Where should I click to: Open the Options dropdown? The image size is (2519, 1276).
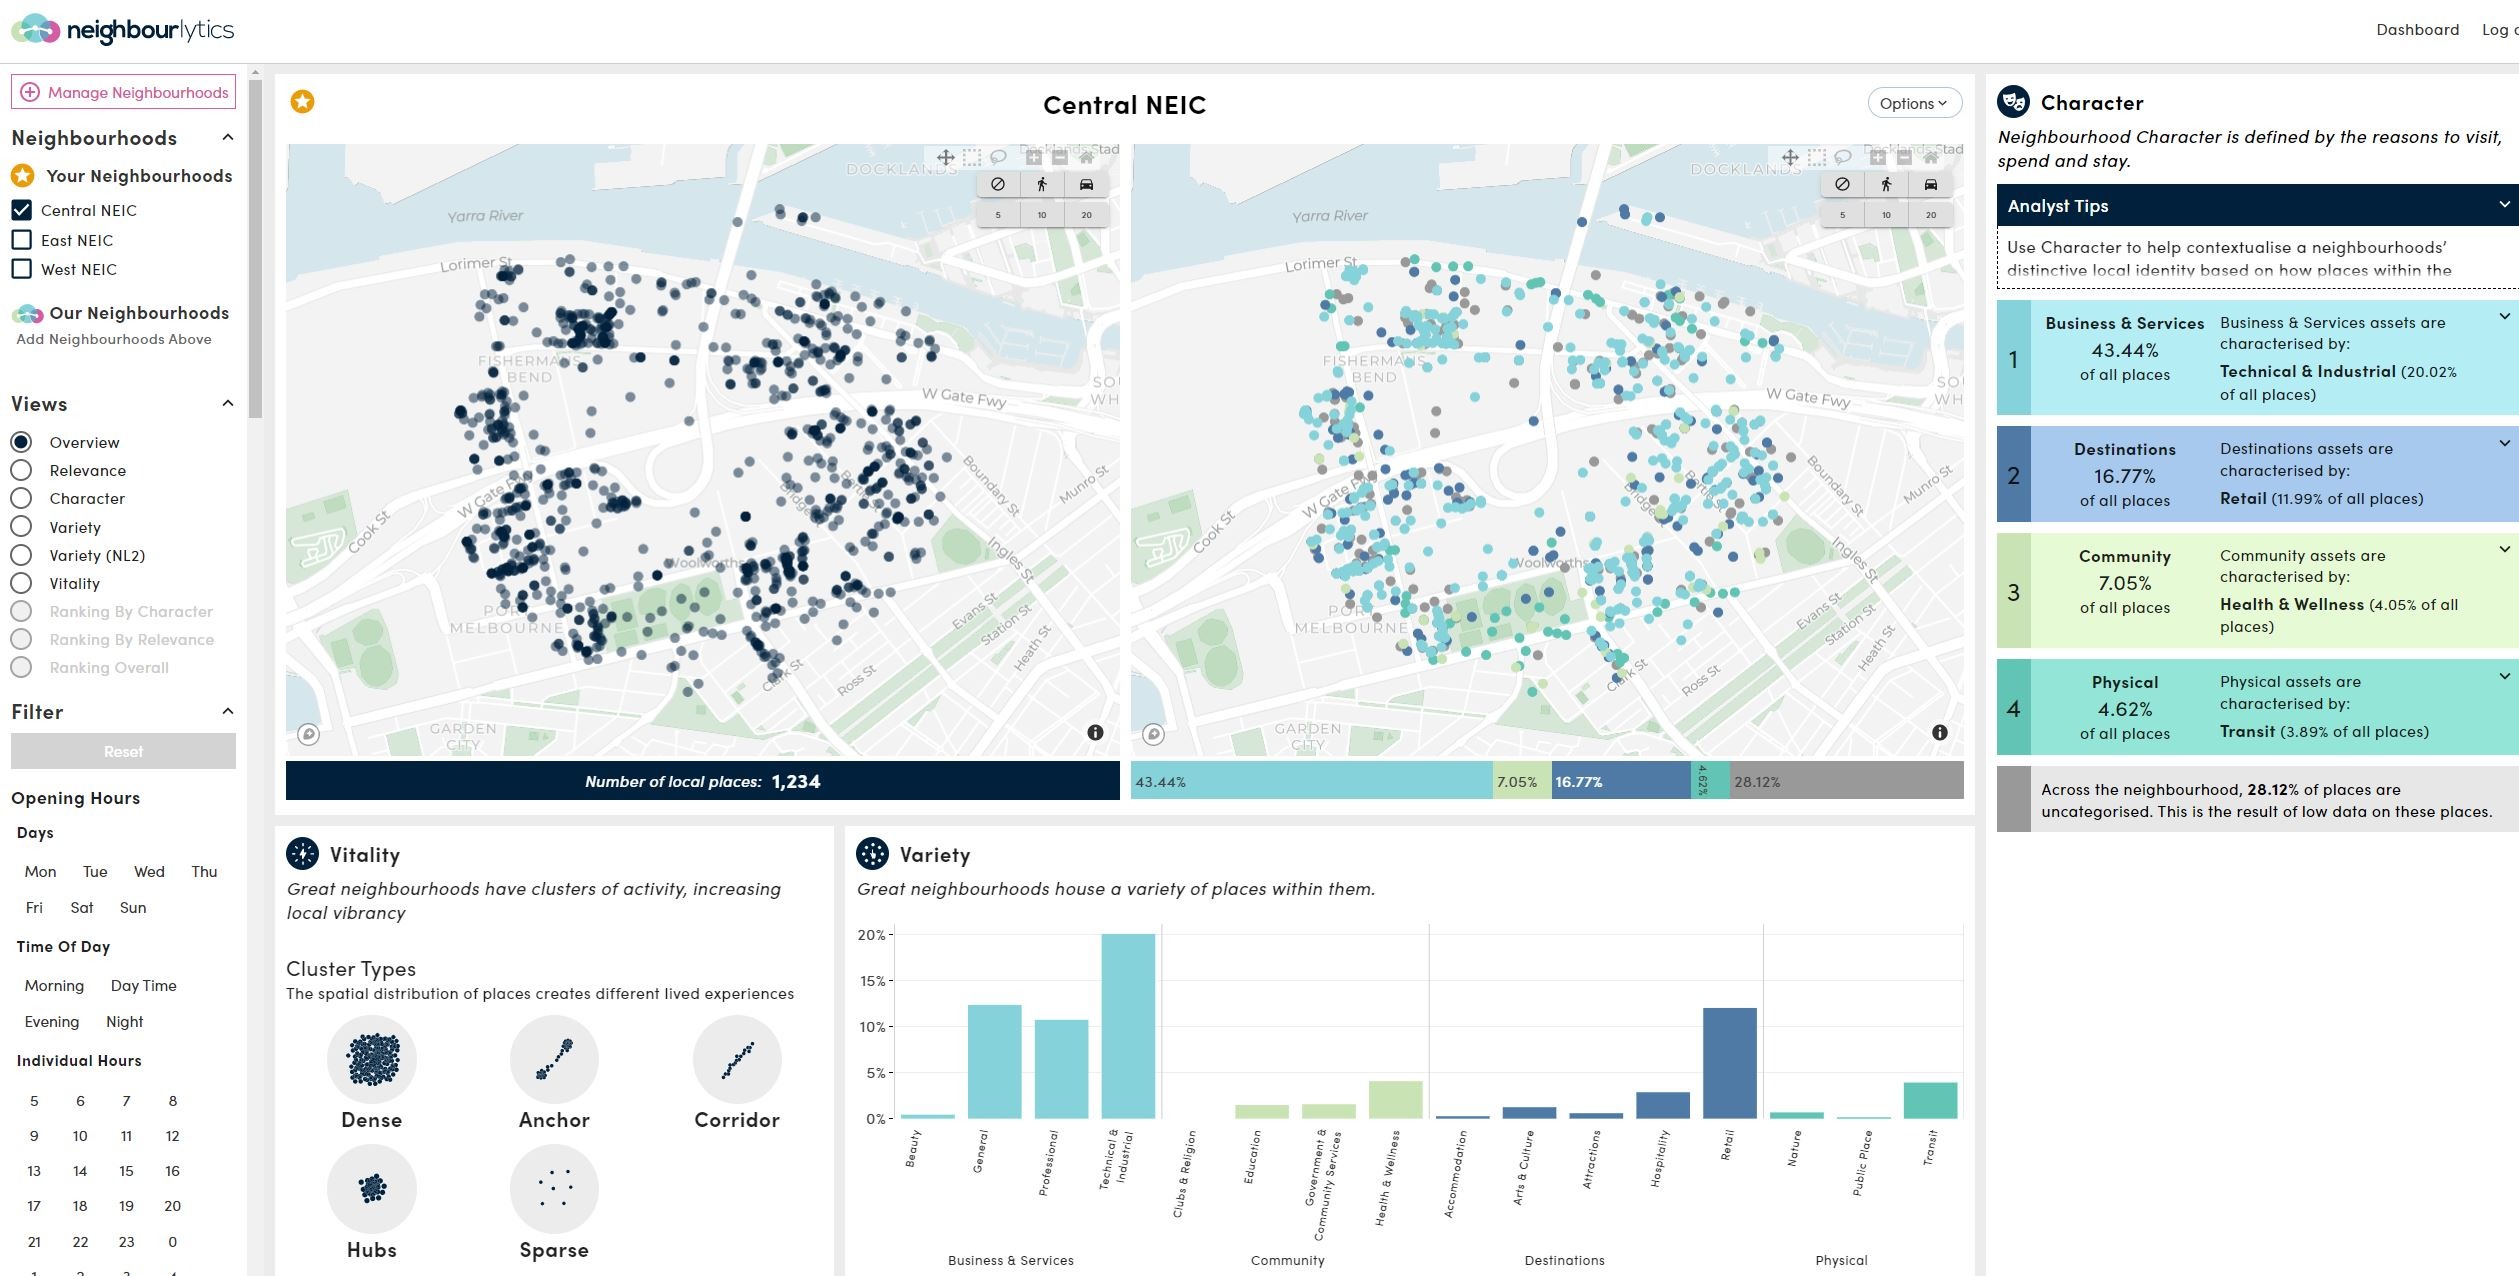[x=1914, y=103]
